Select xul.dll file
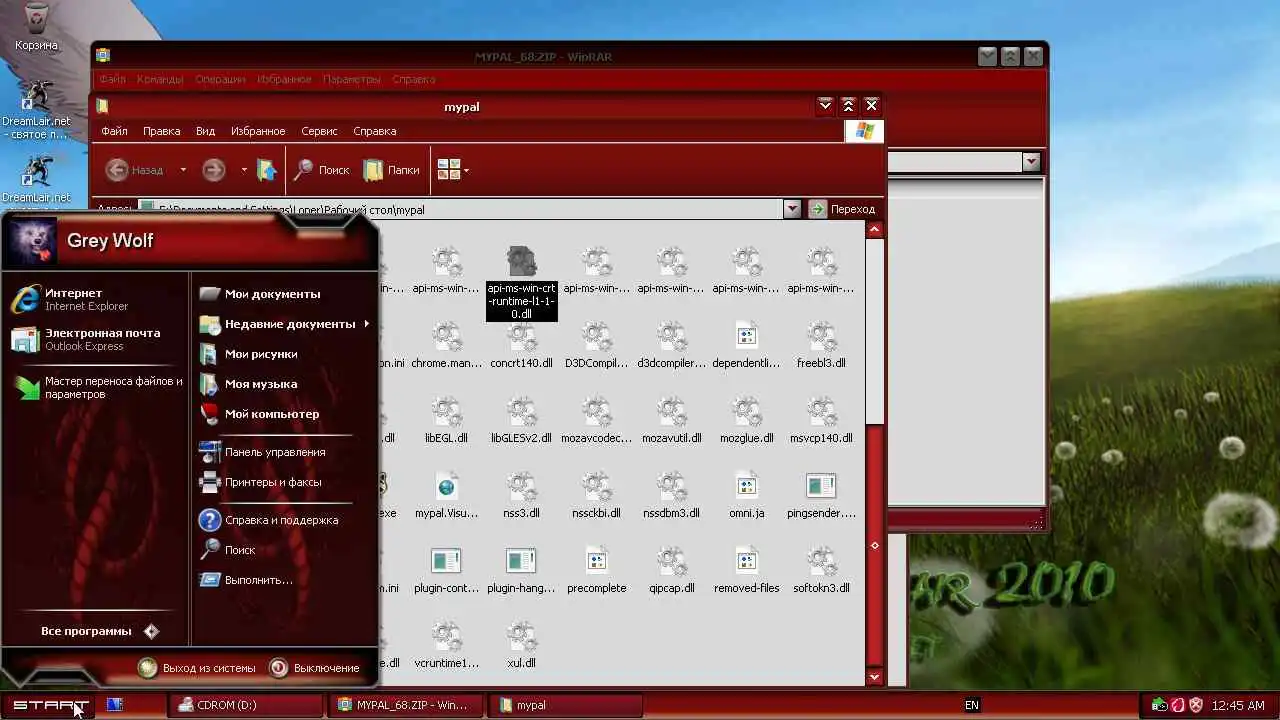Screen dimensions: 1280x720 [521, 645]
